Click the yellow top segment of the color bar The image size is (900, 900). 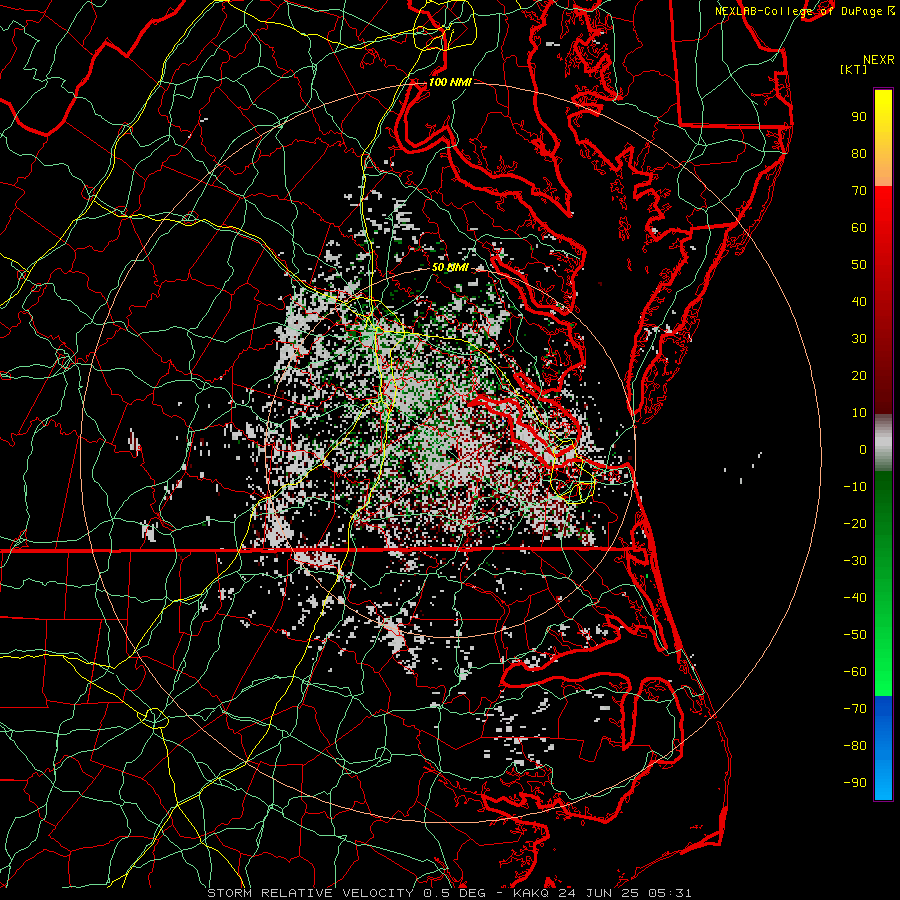pos(883,138)
